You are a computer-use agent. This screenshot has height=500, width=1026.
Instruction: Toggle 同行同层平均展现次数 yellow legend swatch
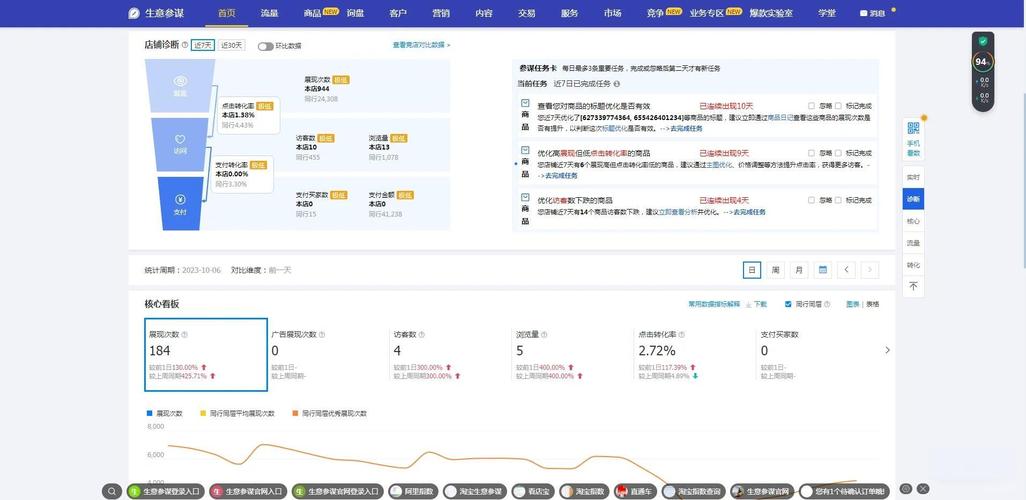coord(203,414)
